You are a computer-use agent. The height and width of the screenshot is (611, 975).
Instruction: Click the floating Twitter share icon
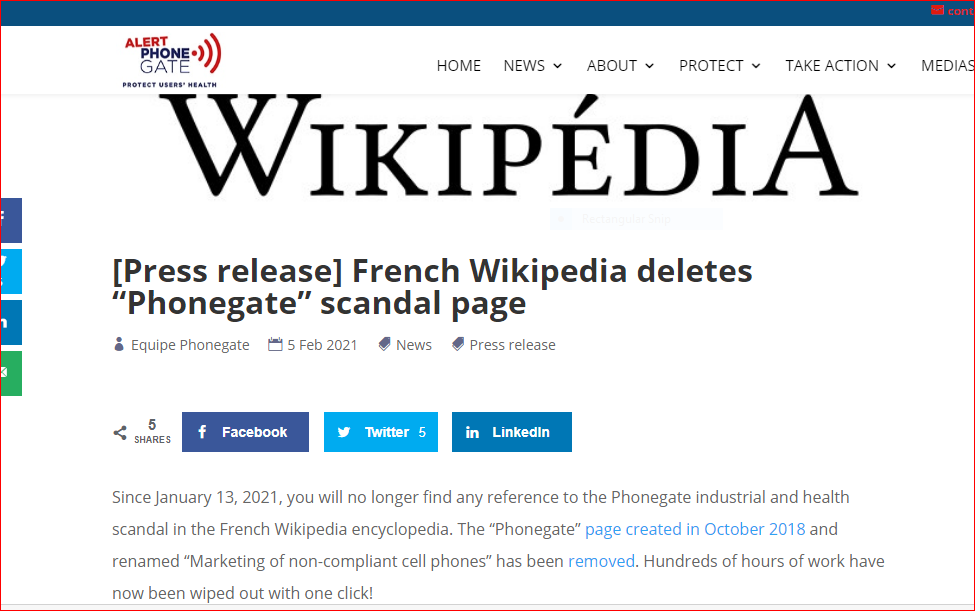click(10, 271)
